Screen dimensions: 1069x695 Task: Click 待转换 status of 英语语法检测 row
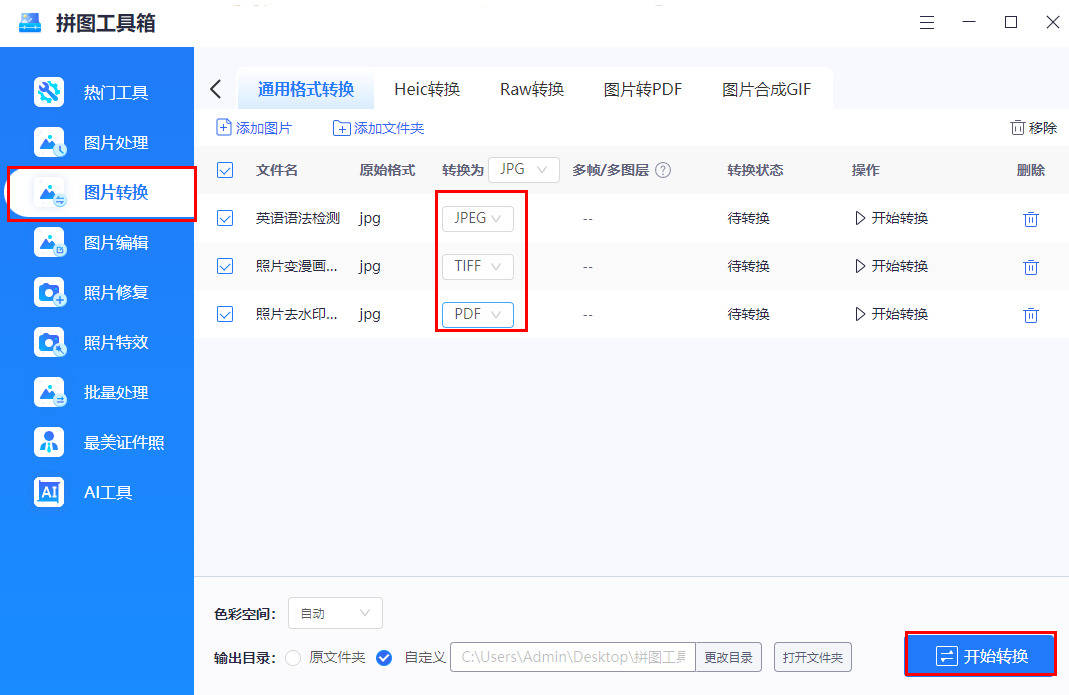[749, 218]
